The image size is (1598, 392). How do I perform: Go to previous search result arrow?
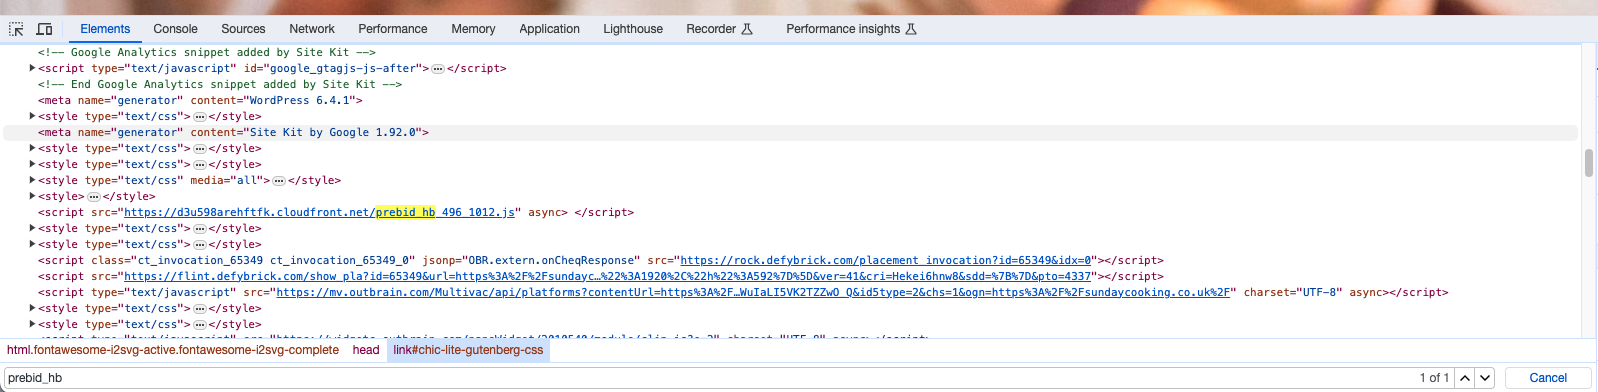1465,378
